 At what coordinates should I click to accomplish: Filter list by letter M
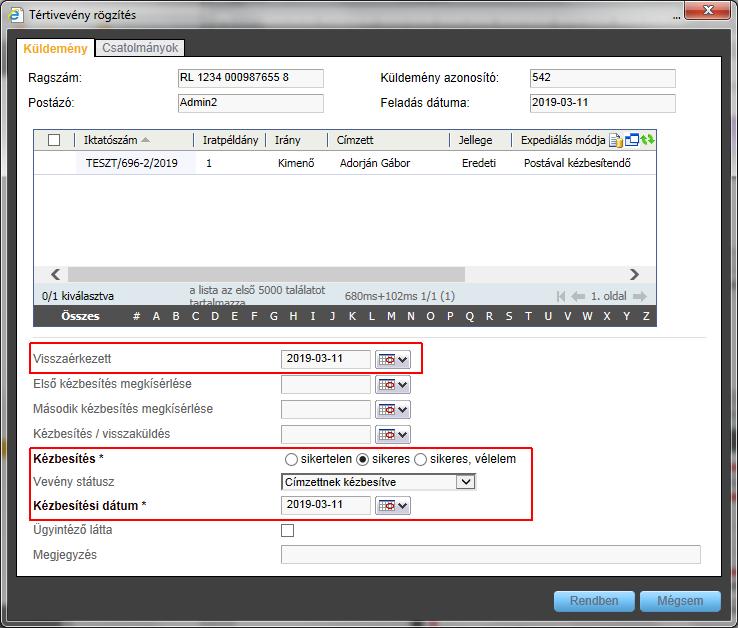point(391,316)
